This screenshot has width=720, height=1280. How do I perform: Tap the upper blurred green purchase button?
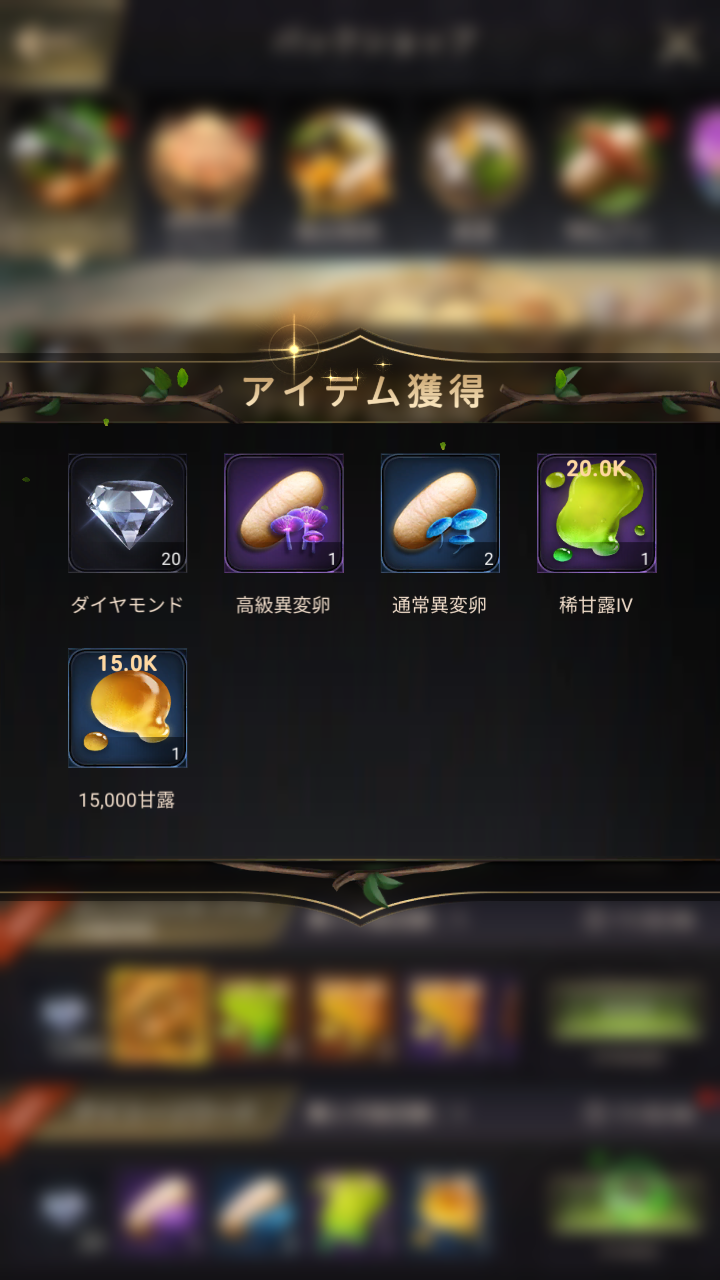click(x=625, y=1013)
